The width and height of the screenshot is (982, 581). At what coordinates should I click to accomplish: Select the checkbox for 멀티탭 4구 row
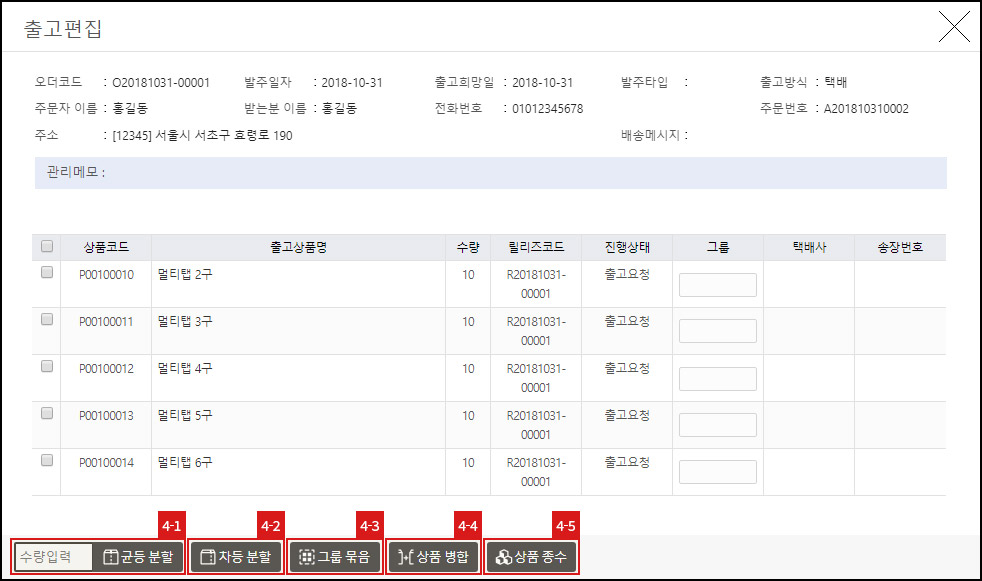point(47,367)
